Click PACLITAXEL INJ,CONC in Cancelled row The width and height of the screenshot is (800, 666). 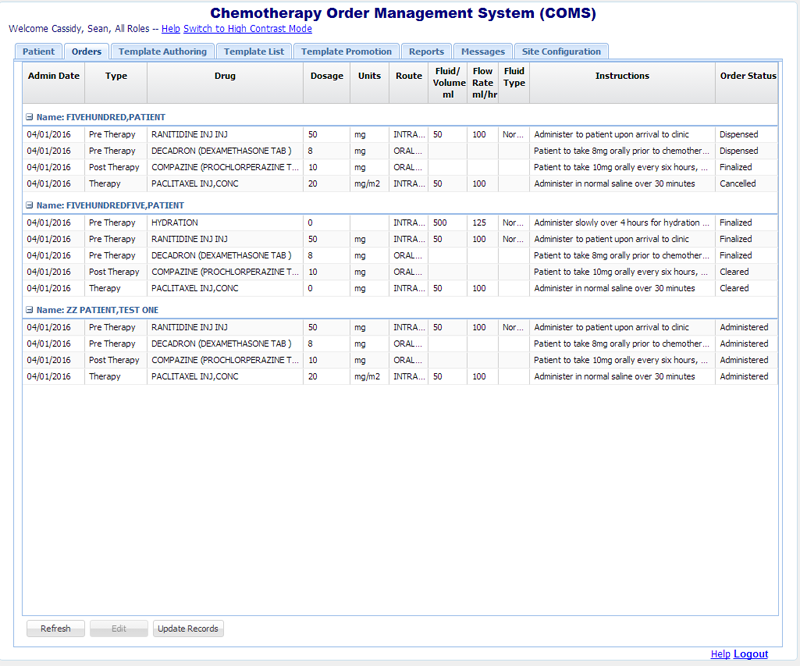(225, 184)
